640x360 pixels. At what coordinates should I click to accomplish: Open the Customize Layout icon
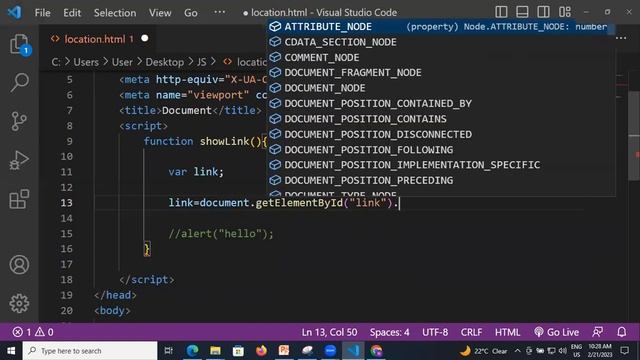tap(565, 12)
